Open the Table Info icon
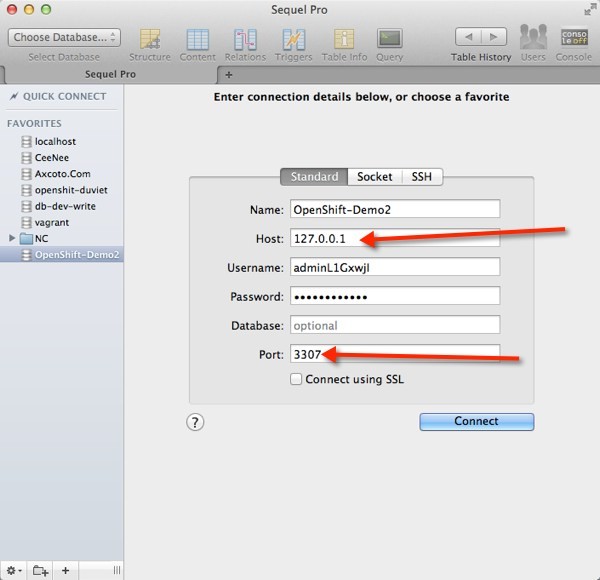The image size is (600, 580). pos(344,39)
